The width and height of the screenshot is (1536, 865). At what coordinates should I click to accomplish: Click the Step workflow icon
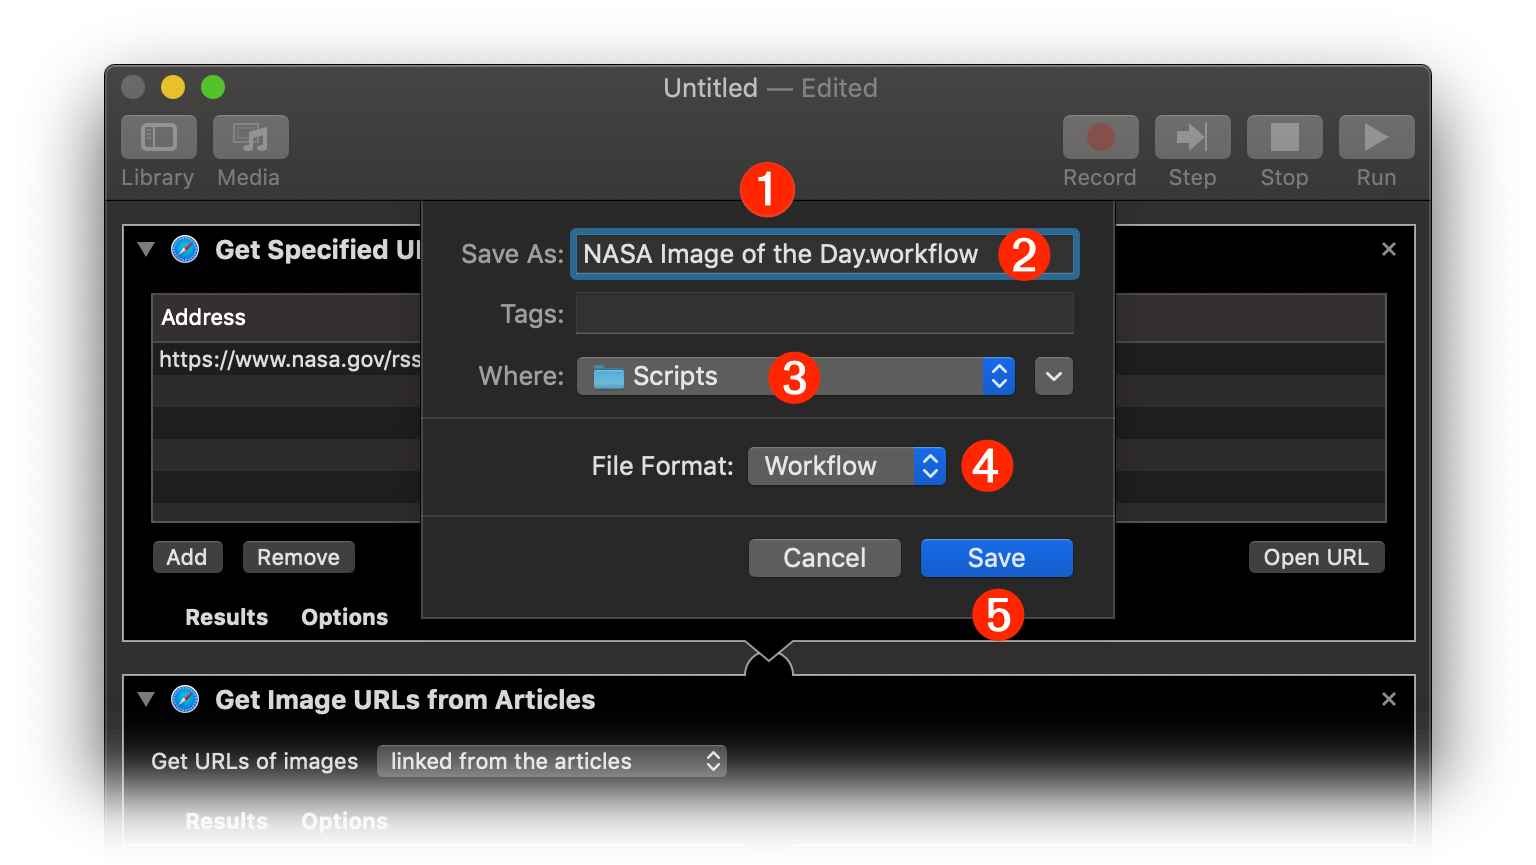point(1192,137)
